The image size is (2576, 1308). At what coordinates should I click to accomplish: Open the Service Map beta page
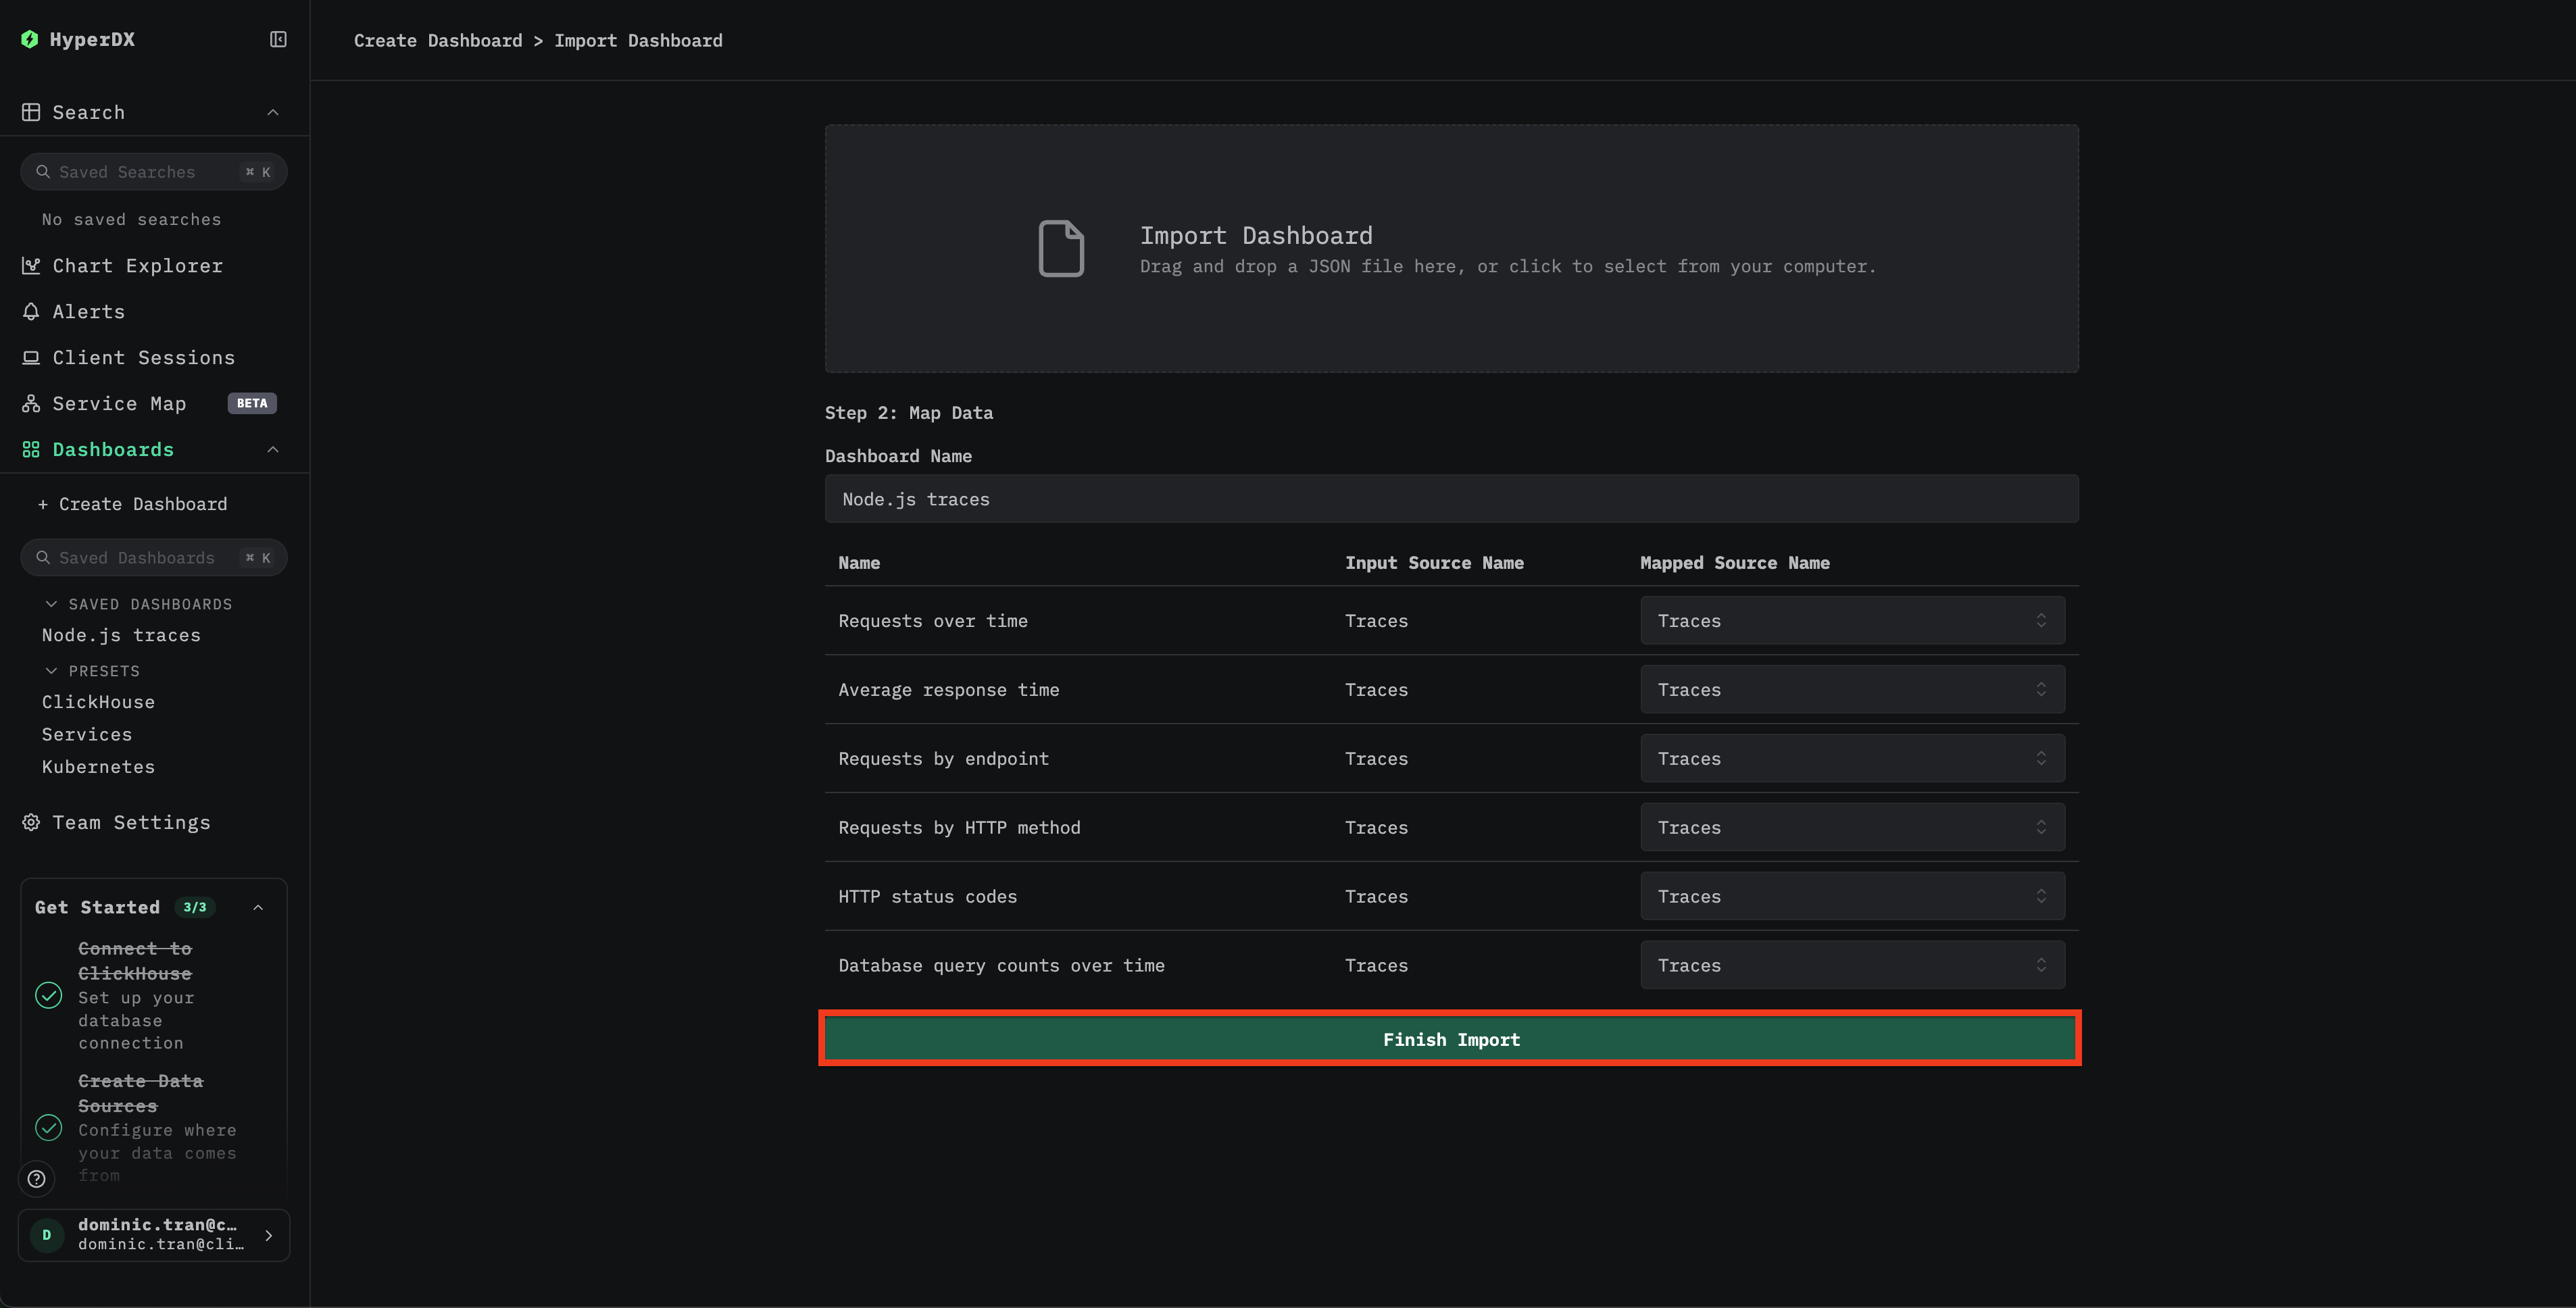coord(119,404)
